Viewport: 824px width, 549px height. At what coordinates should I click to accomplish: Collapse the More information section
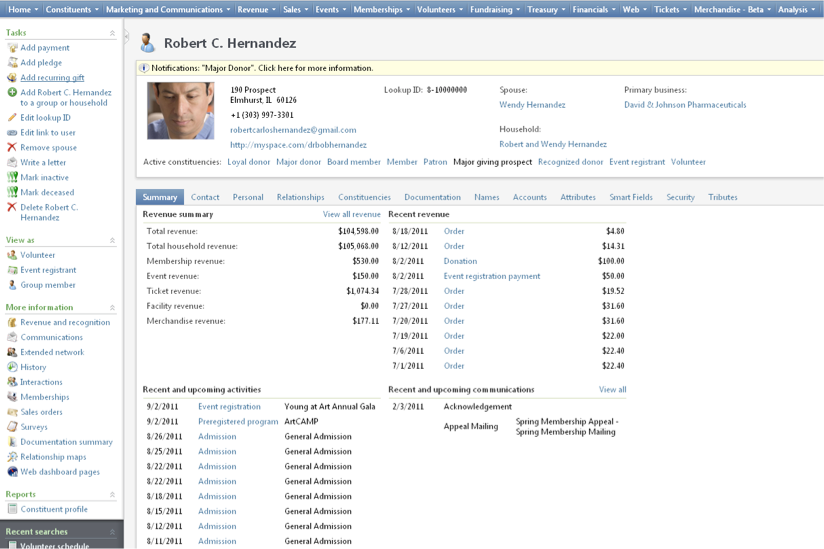click(x=112, y=307)
